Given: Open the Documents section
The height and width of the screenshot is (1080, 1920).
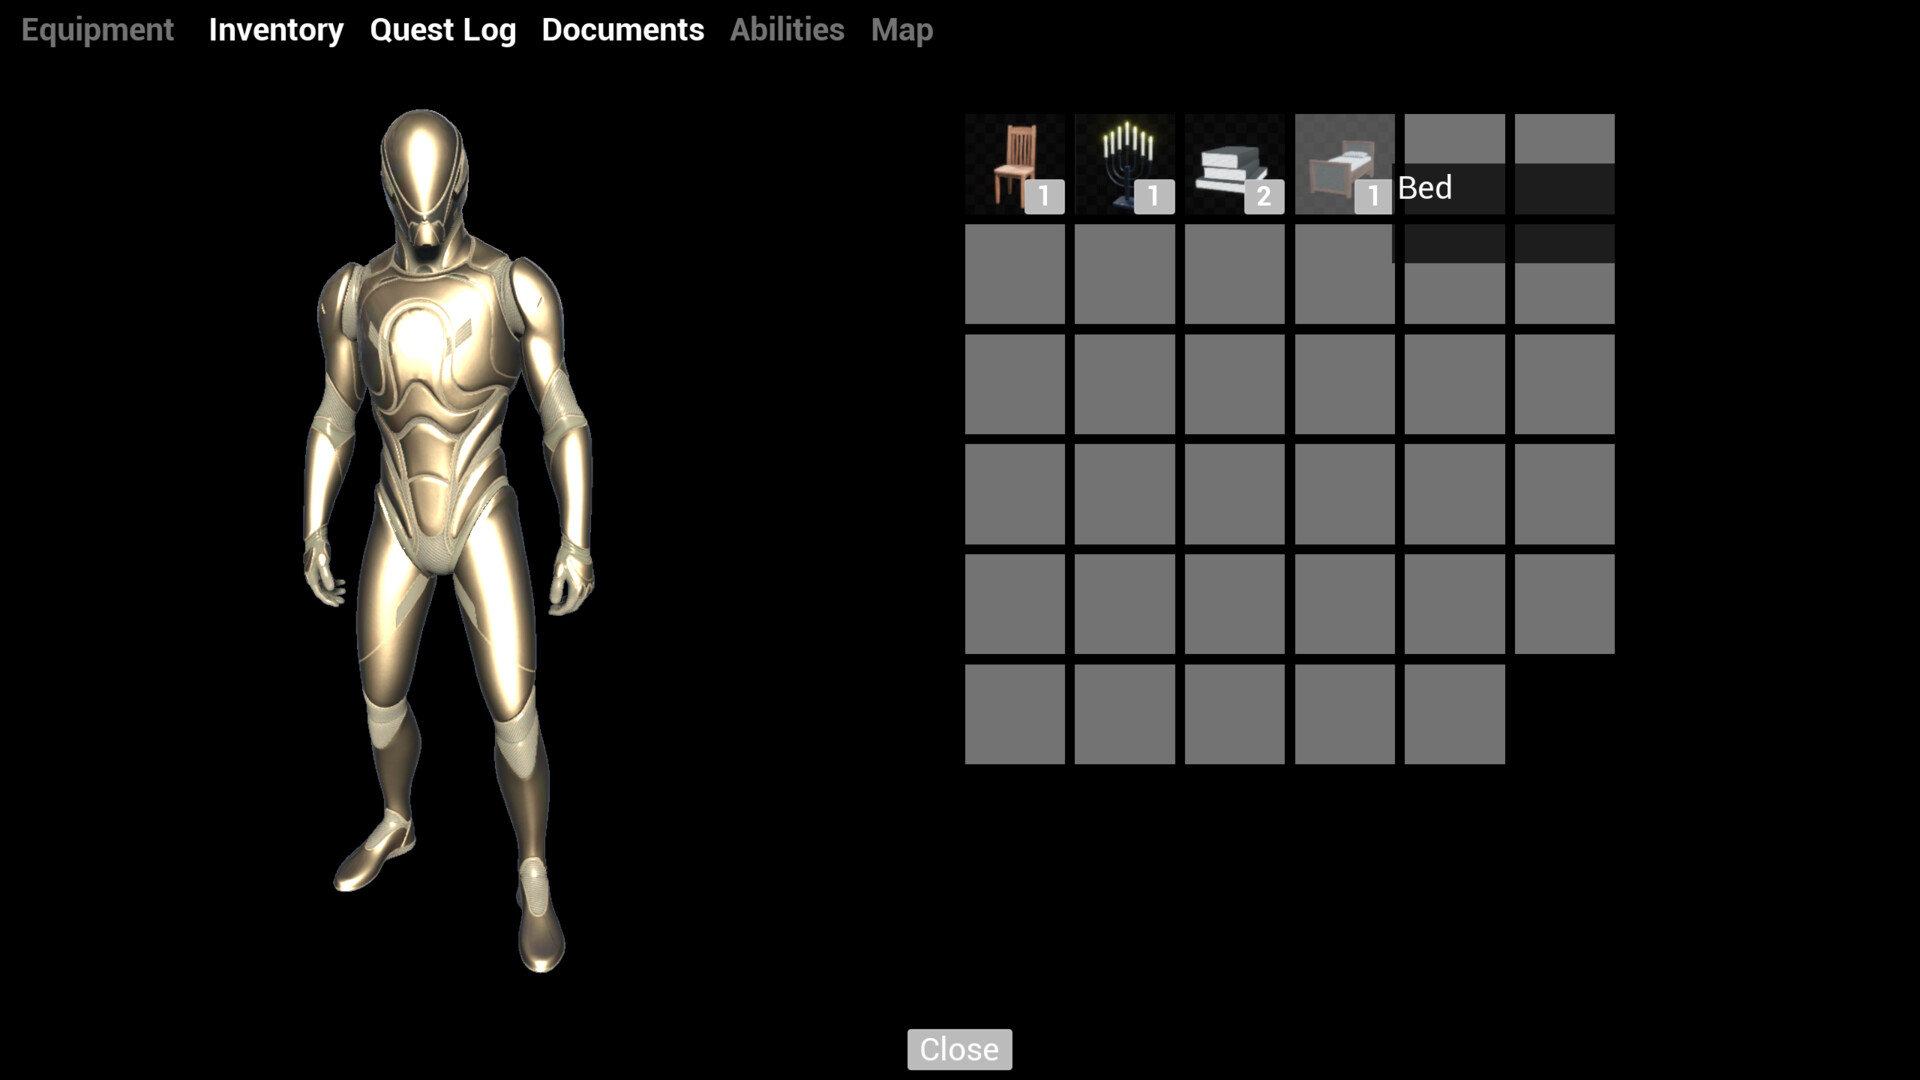Looking at the screenshot, I should pyautogui.click(x=622, y=30).
